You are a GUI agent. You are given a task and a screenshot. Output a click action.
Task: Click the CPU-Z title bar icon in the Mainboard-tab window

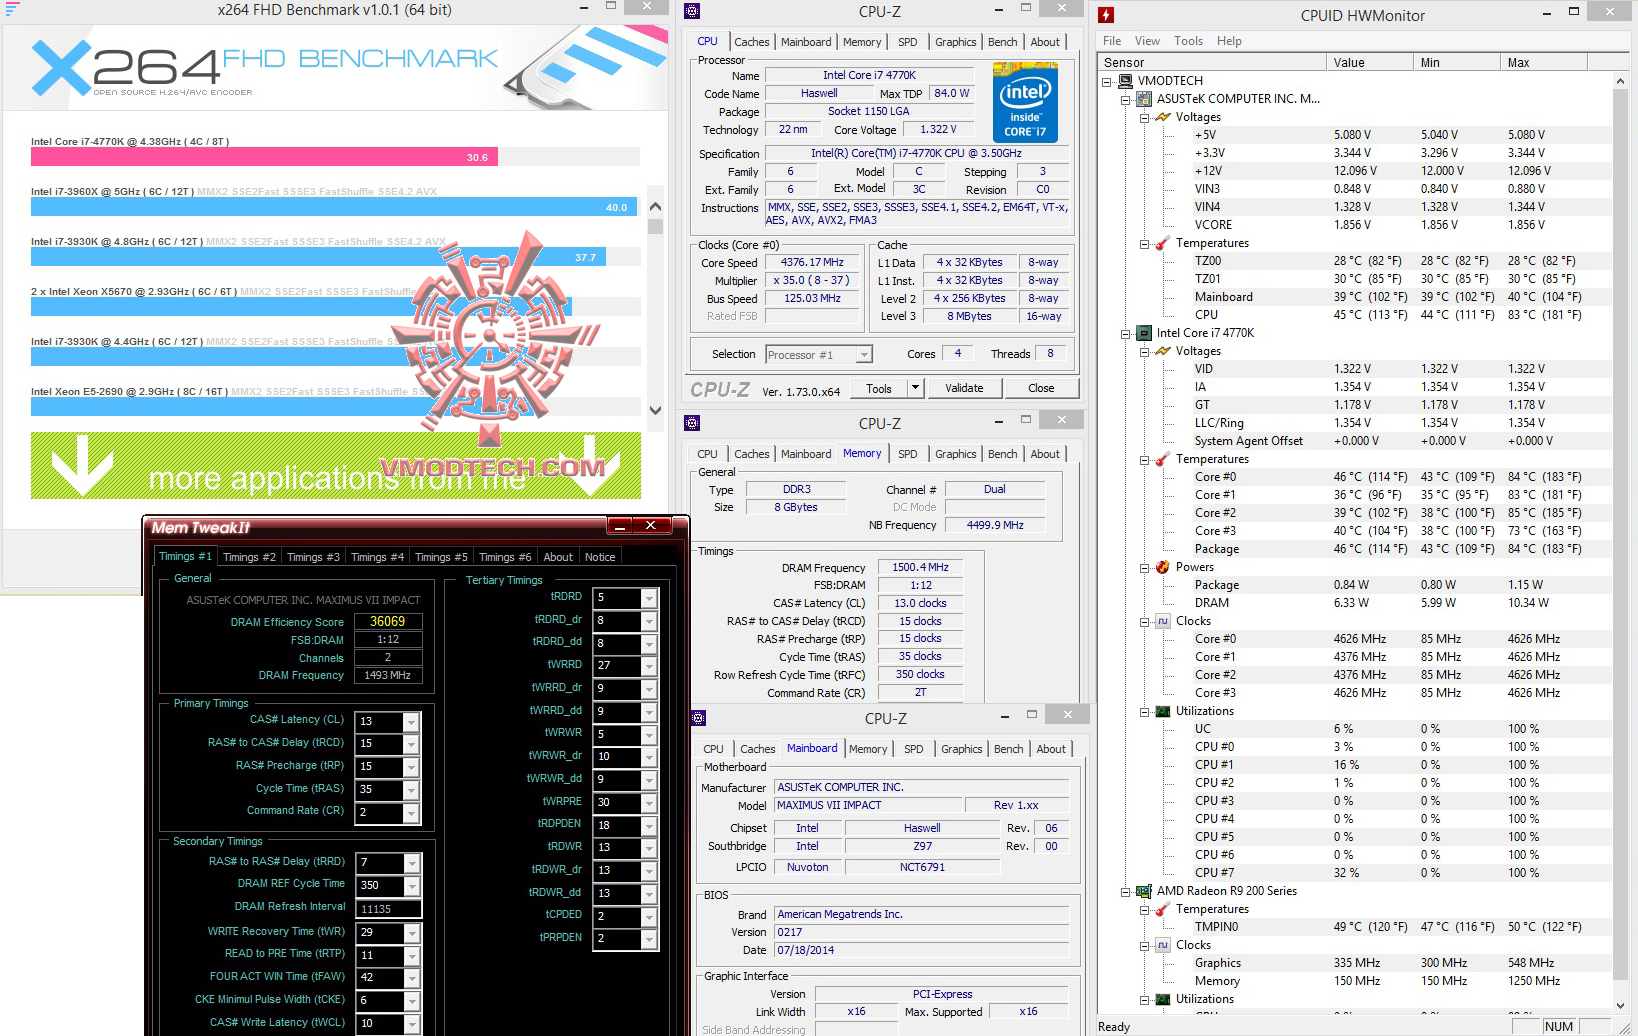click(698, 717)
